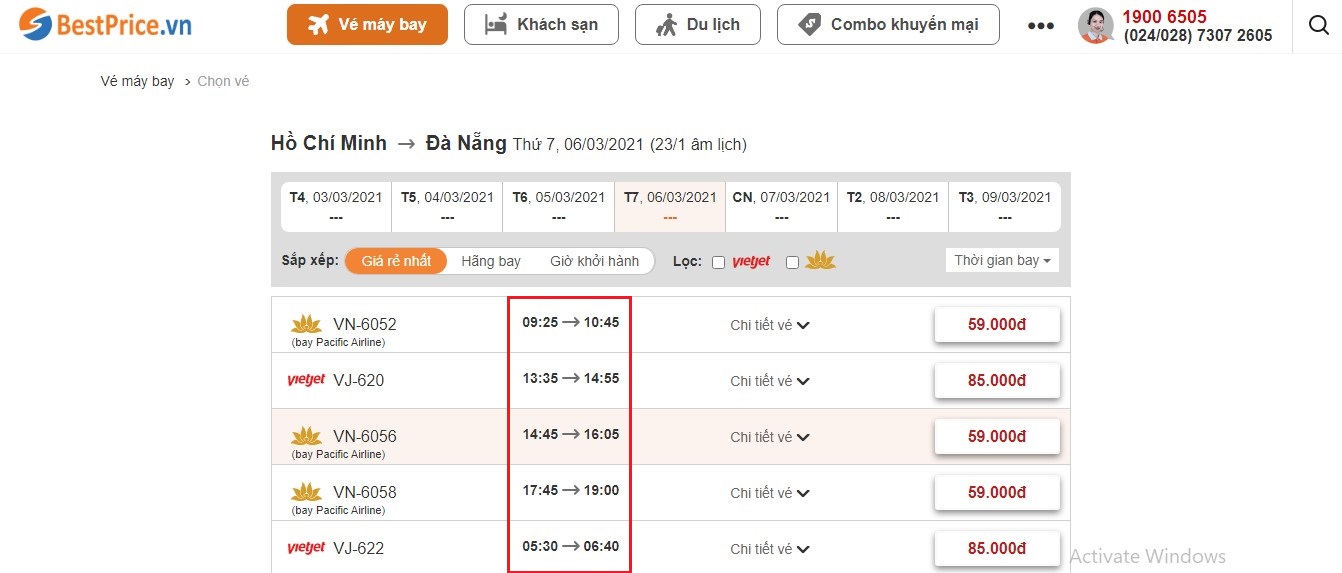Select date T5, 04/03/2021
Screen dimensions: 1342x573
point(447,207)
